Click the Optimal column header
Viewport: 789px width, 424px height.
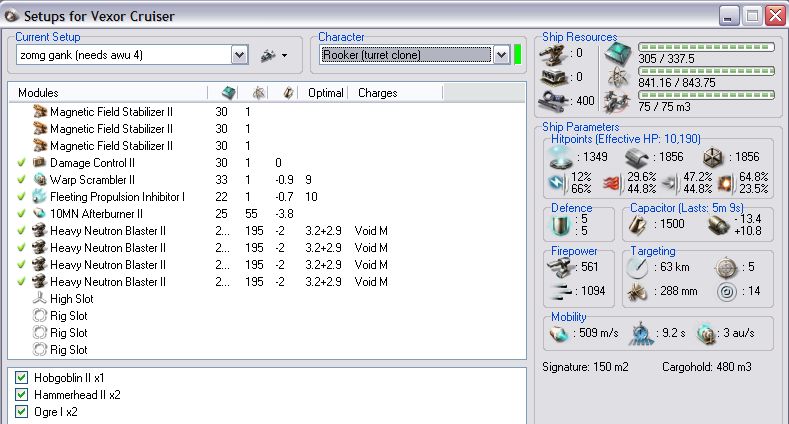coord(325,93)
